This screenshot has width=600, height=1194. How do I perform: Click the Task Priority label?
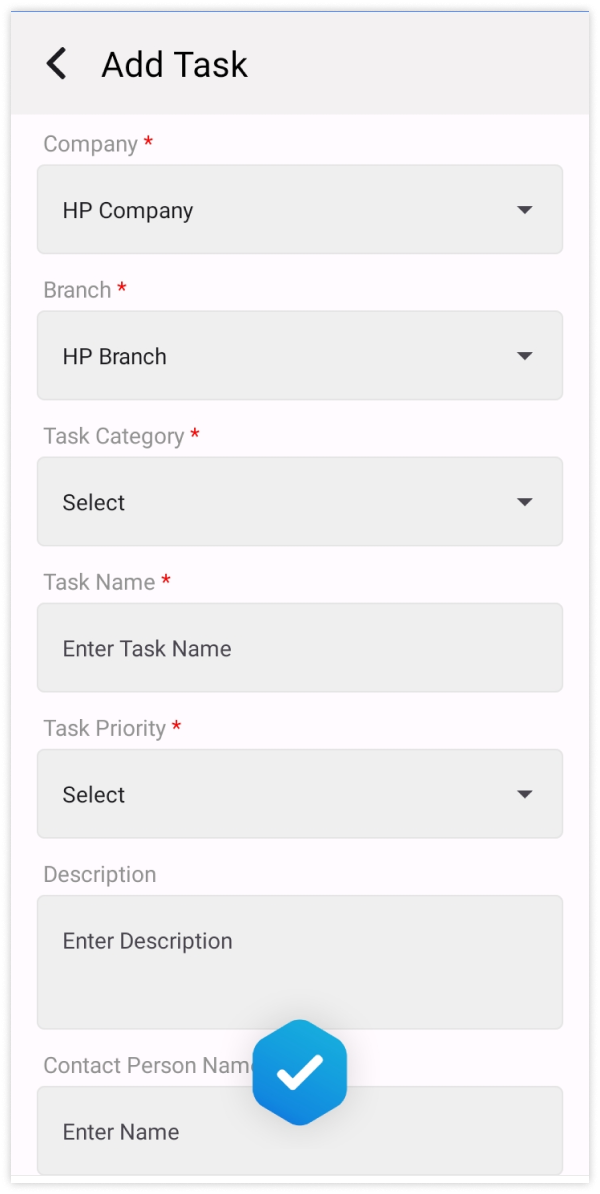[104, 728]
